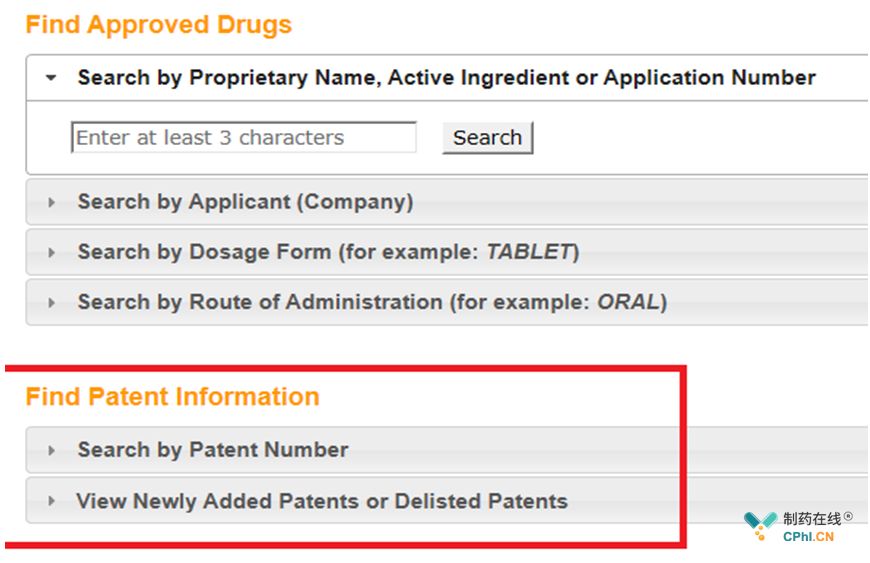The width and height of the screenshot is (870, 563).
Task: Open 'Search by Route of Administration' panel
Action: click(372, 302)
